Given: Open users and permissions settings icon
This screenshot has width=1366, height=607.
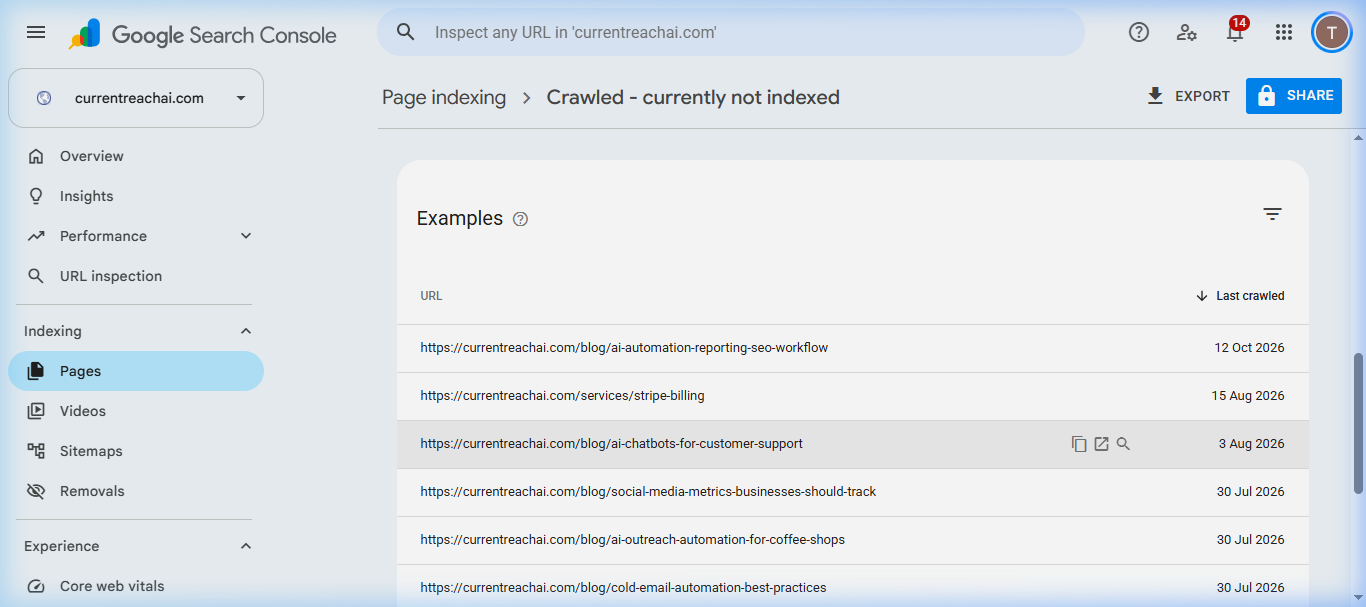Looking at the screenshot, I should (1187, 32).
